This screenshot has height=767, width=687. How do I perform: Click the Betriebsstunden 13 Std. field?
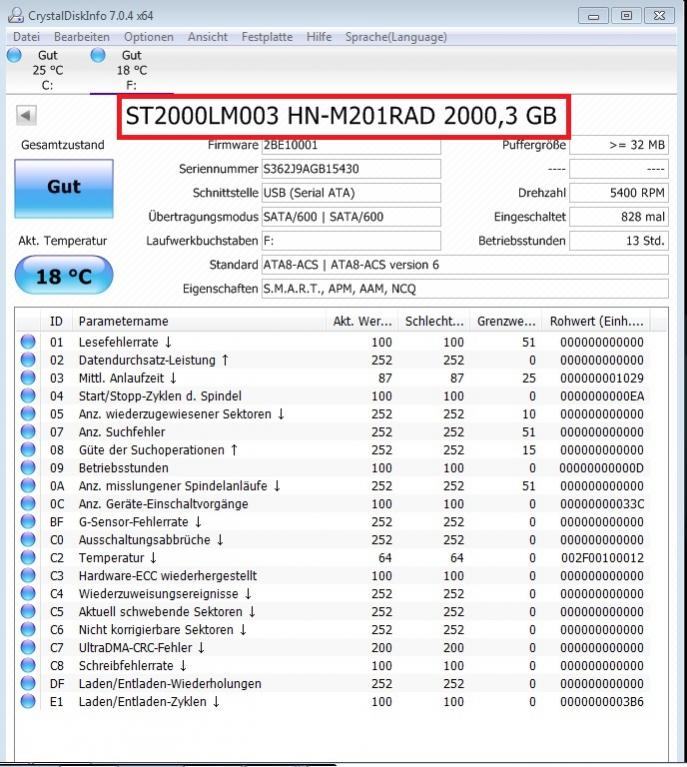618,241
